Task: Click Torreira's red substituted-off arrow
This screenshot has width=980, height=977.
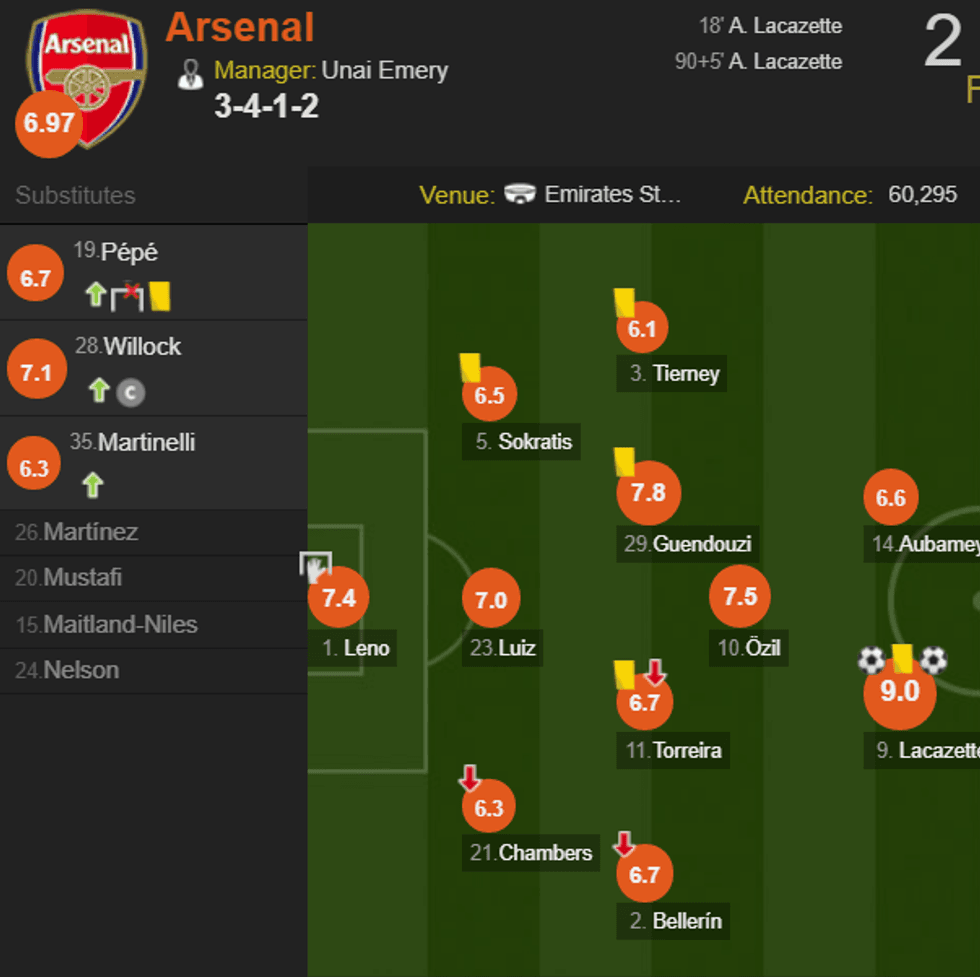Action: [655, 671]
